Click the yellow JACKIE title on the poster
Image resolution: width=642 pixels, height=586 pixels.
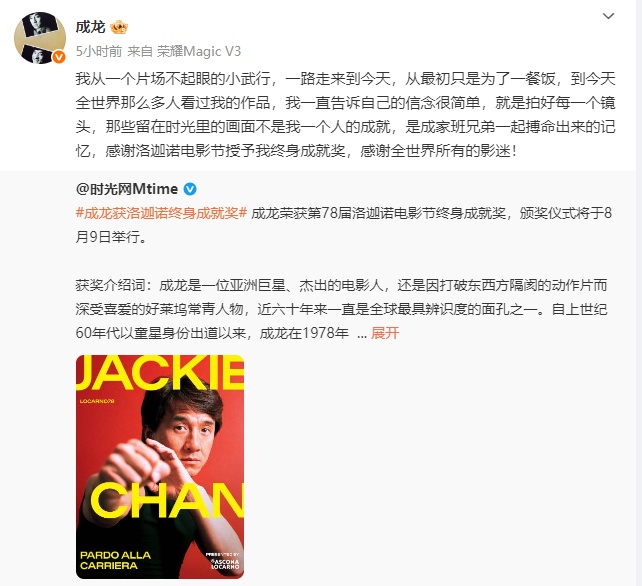[x=160, y=373]
